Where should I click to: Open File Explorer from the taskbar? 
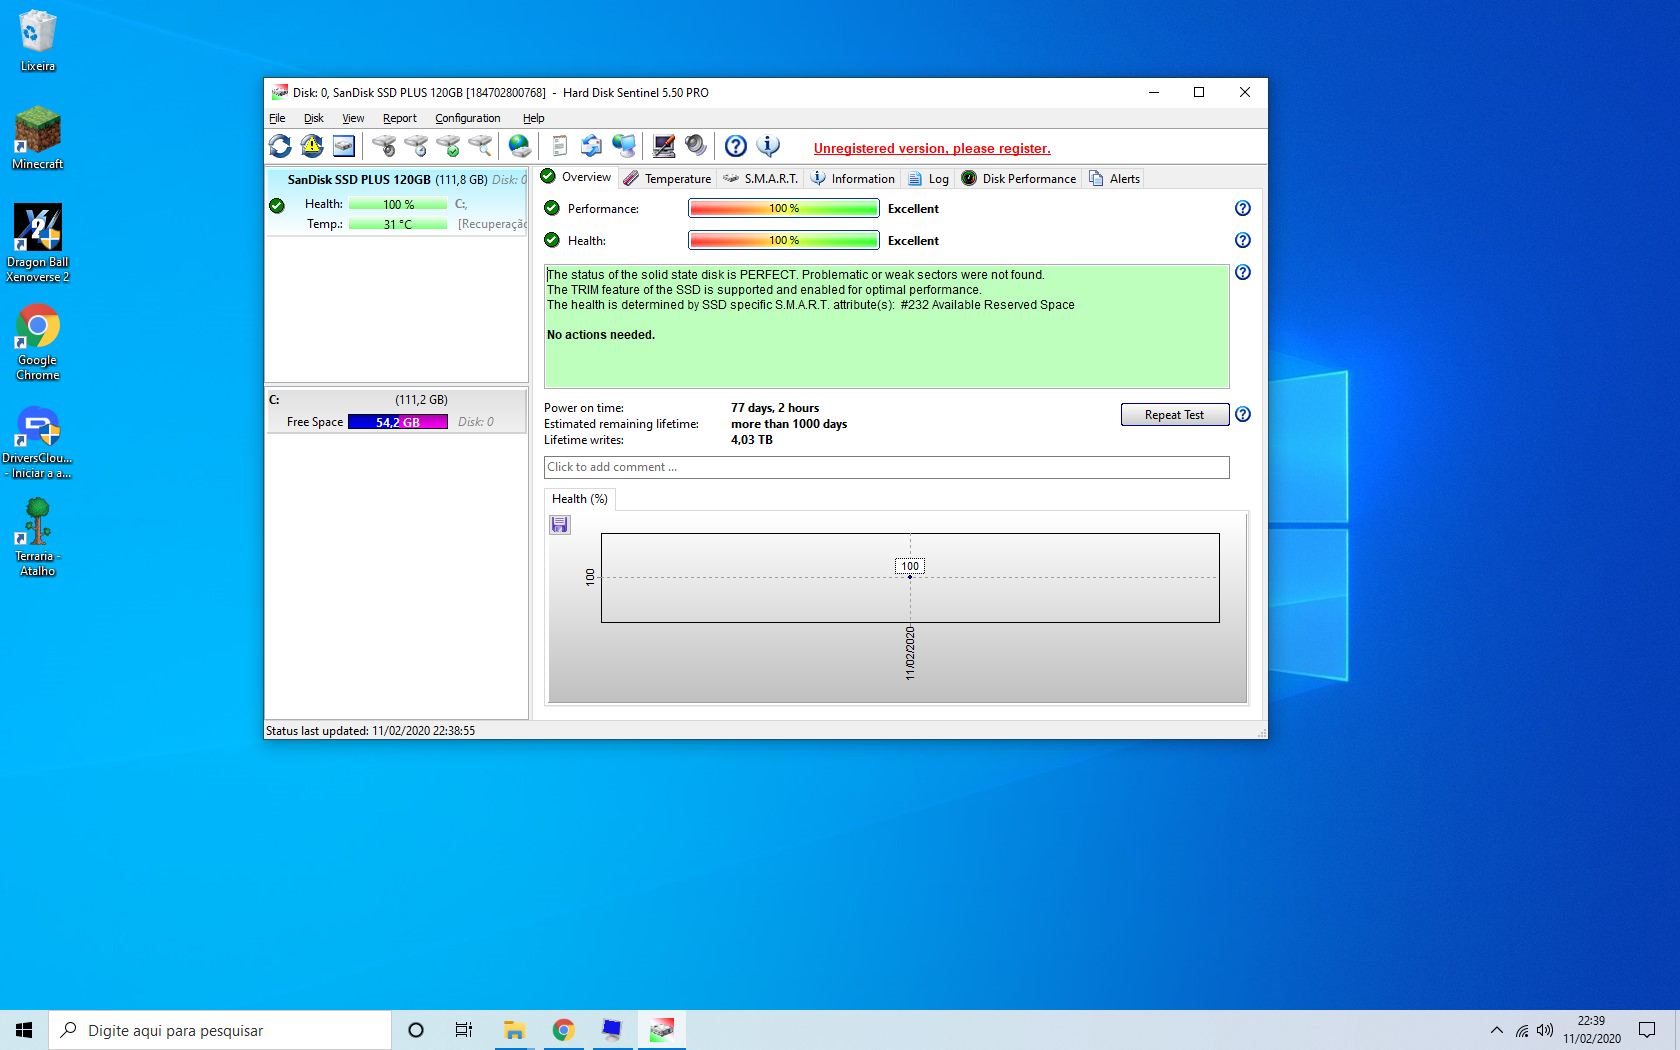pyautogui.click(x=514, y=1030)
